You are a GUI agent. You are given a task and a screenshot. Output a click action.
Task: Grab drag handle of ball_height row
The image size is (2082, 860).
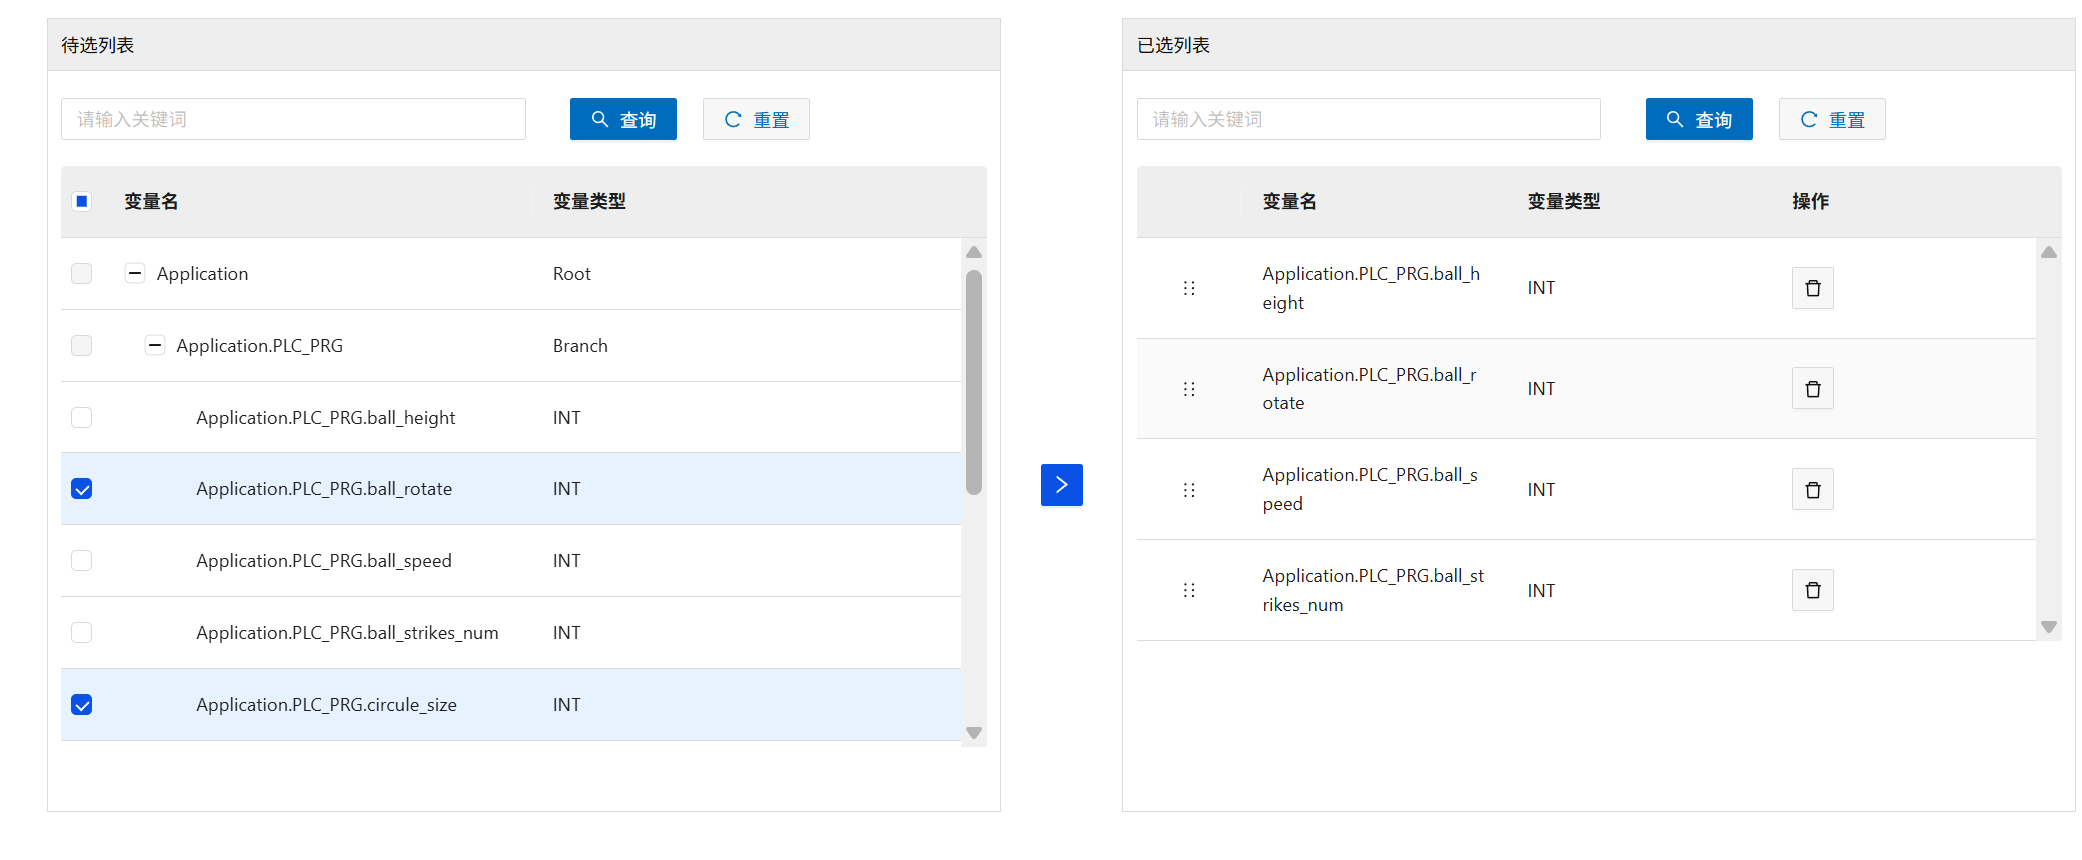(x=1189, y=288)
